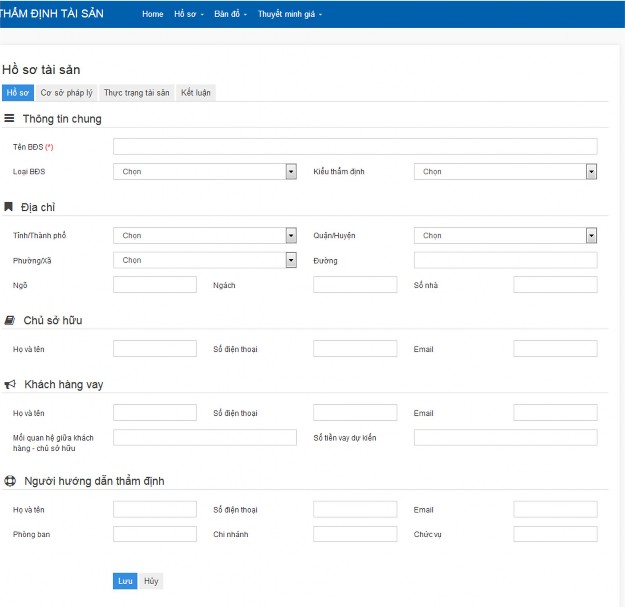The width and height of the screenshot is (625, 607).
Task: Go to Home in the navigation bar
Action: click(152, 15)
